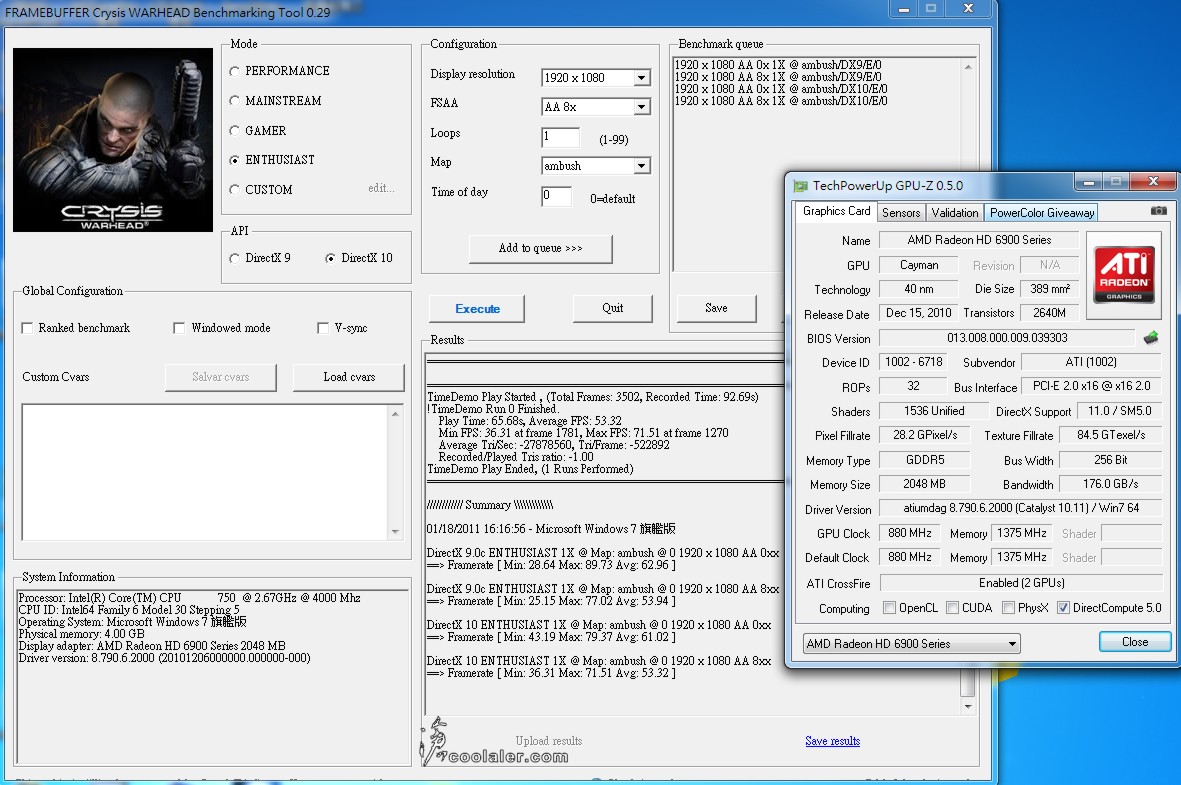Toggle Windowed mode checkbox
Screen dimensions: 1181x785
(179, 328)
